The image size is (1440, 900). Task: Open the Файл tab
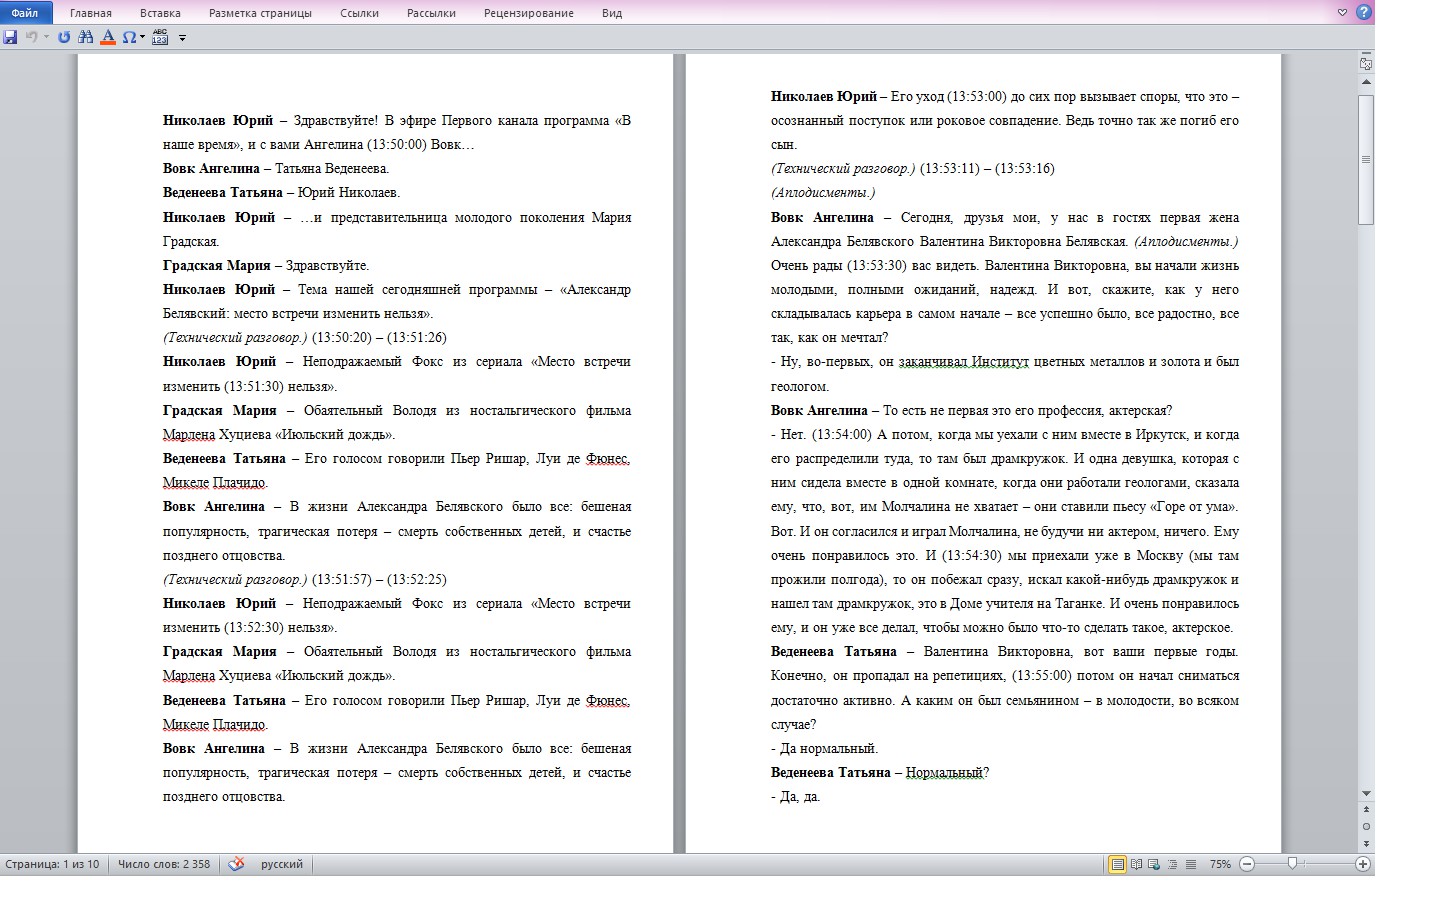click(x=25, y=13)
